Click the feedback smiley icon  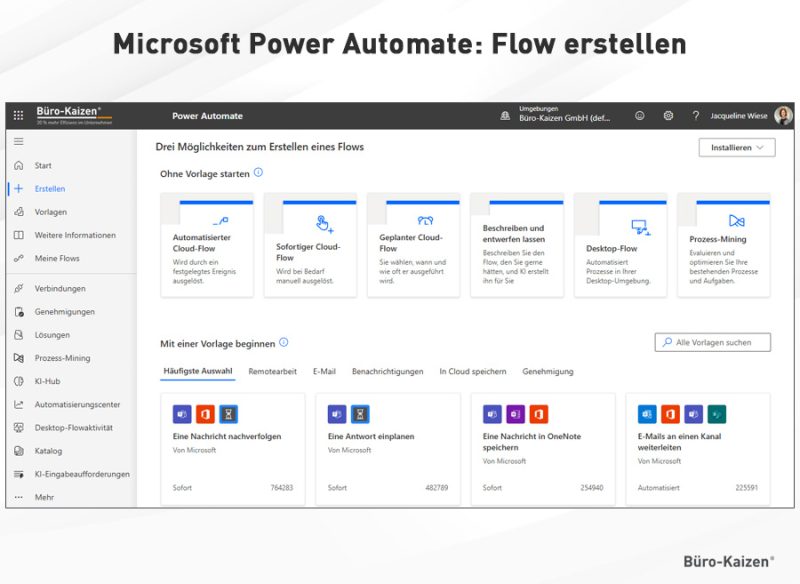(x=639, y=116)
